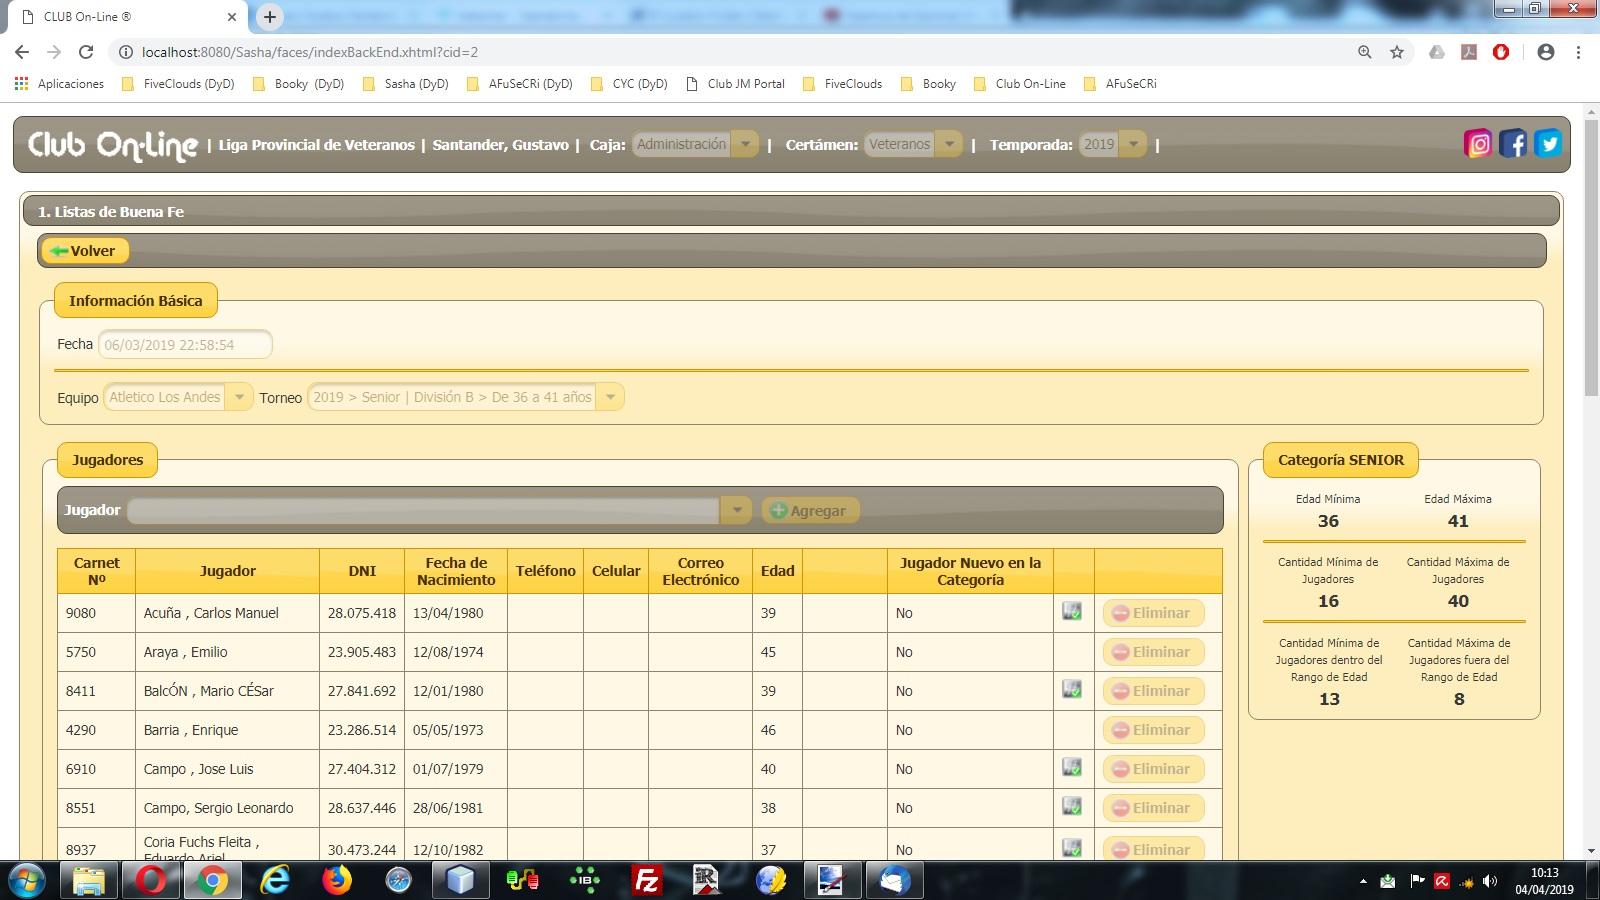
Task: Open the Sasha (DyD) bookmark folder
Action: click(406, 84)
